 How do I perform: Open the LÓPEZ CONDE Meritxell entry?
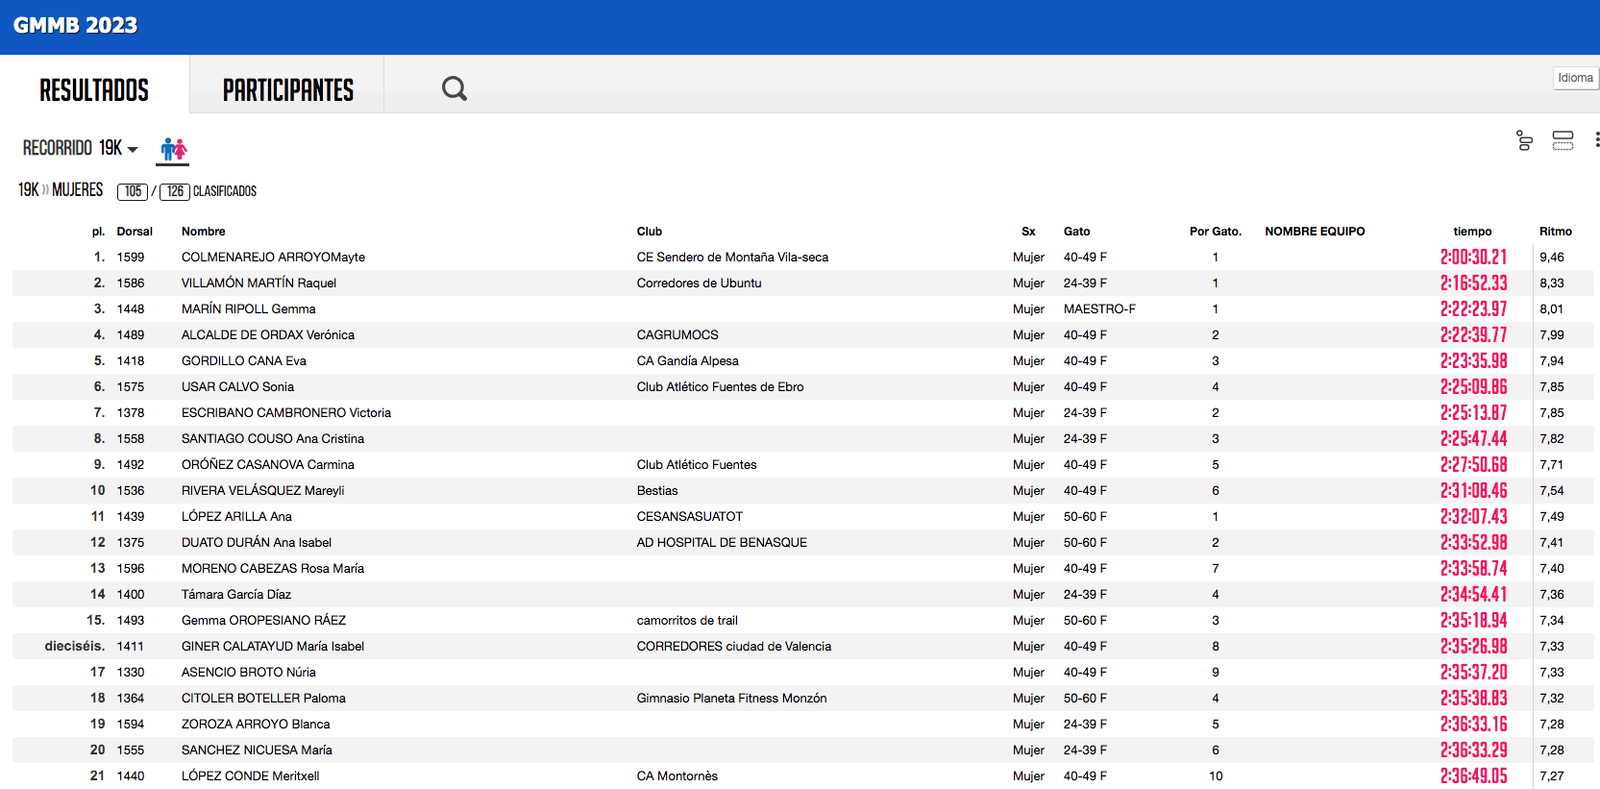tap(250, 776)
